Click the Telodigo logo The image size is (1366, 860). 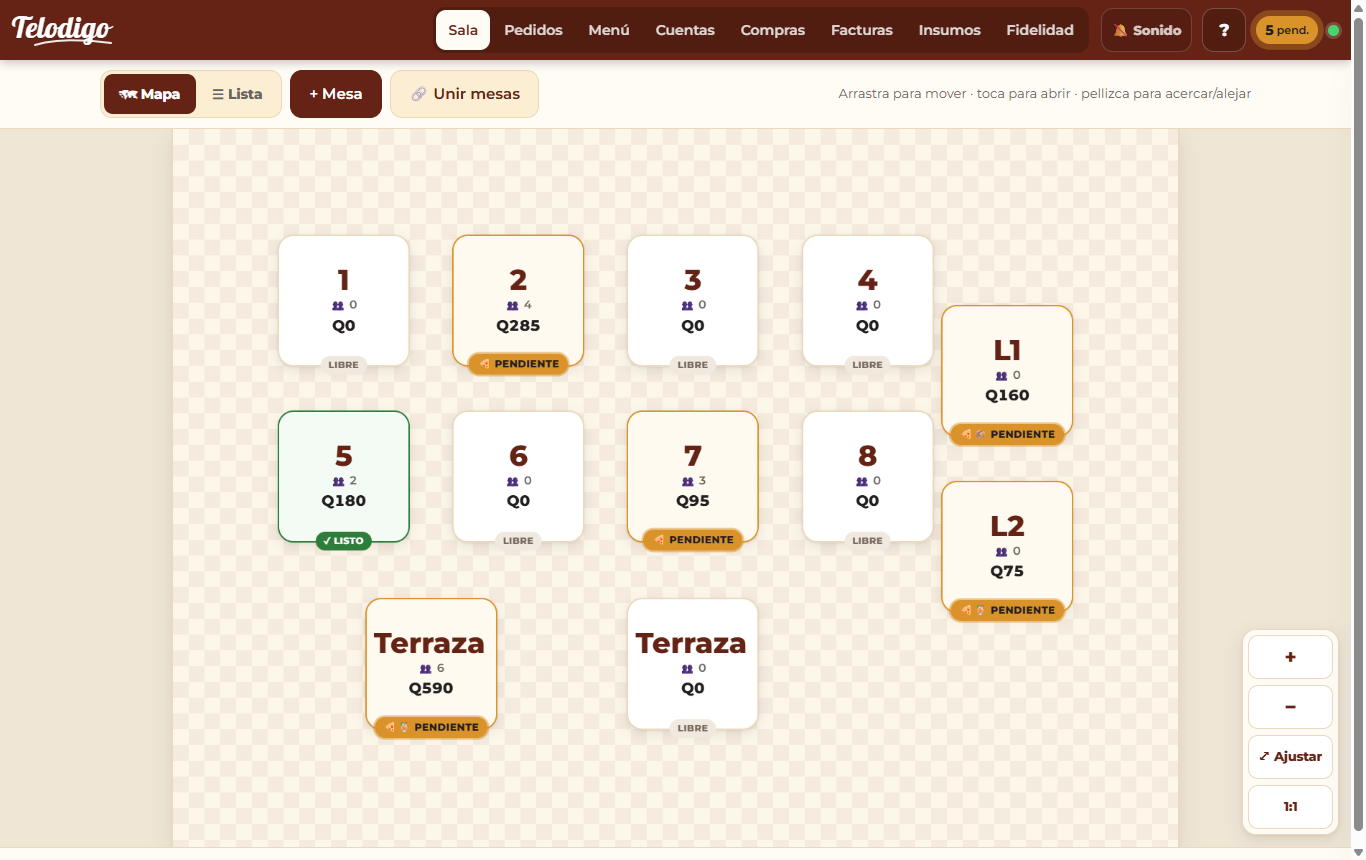coord(62,30)
